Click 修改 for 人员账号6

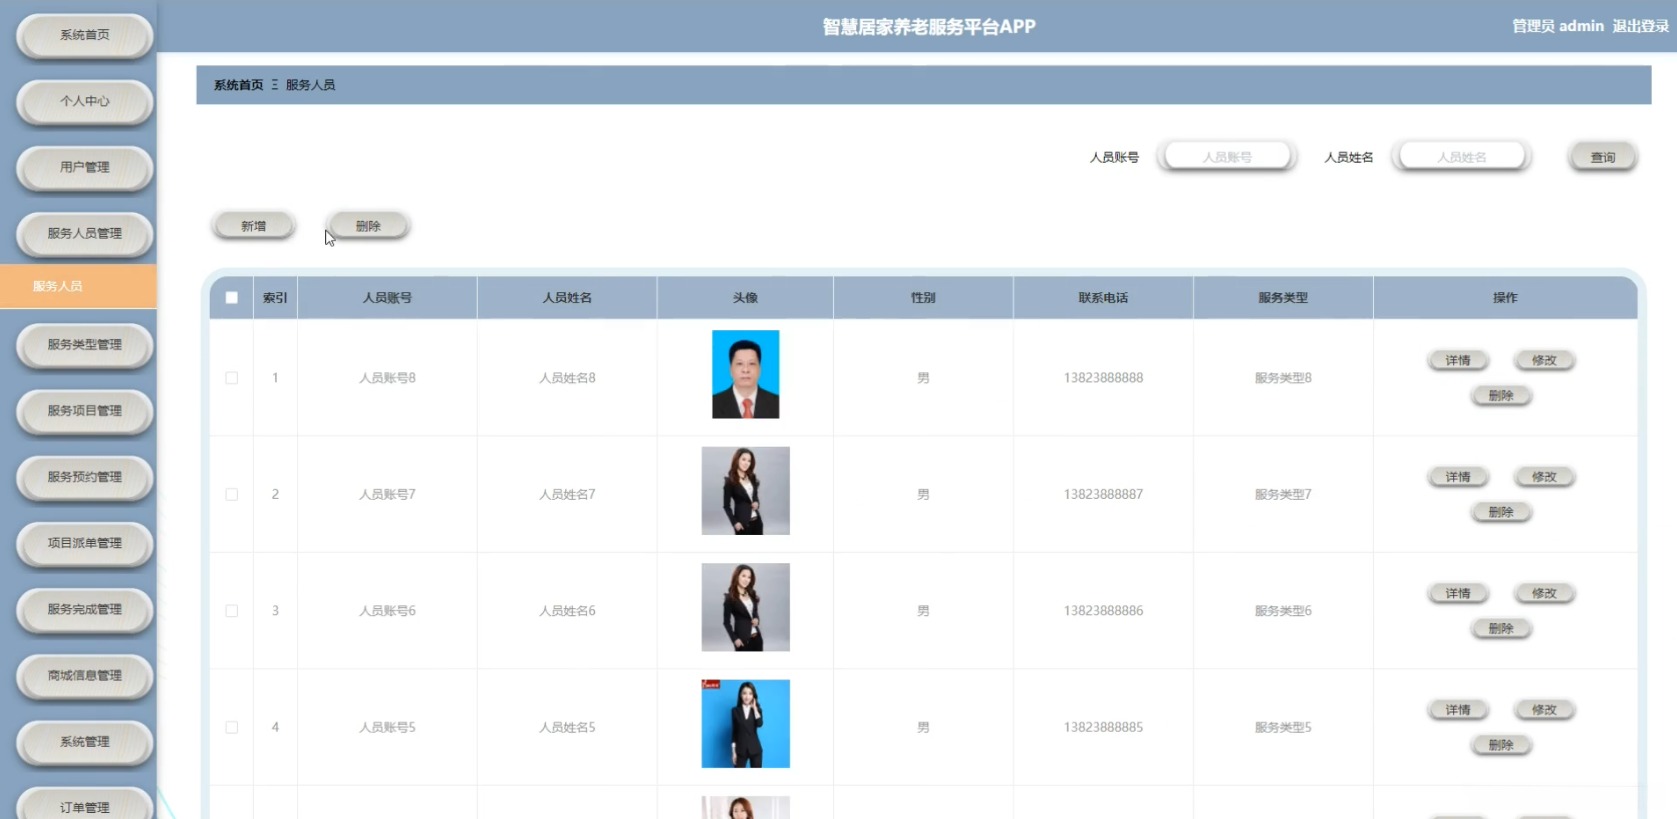pos(1544,594)
